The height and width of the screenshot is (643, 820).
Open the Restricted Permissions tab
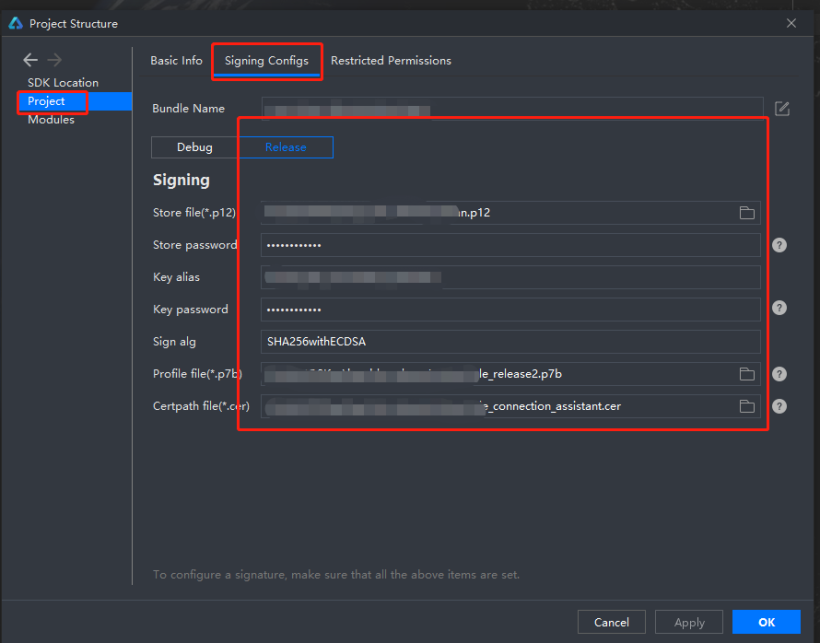click(x=391, y=61)
